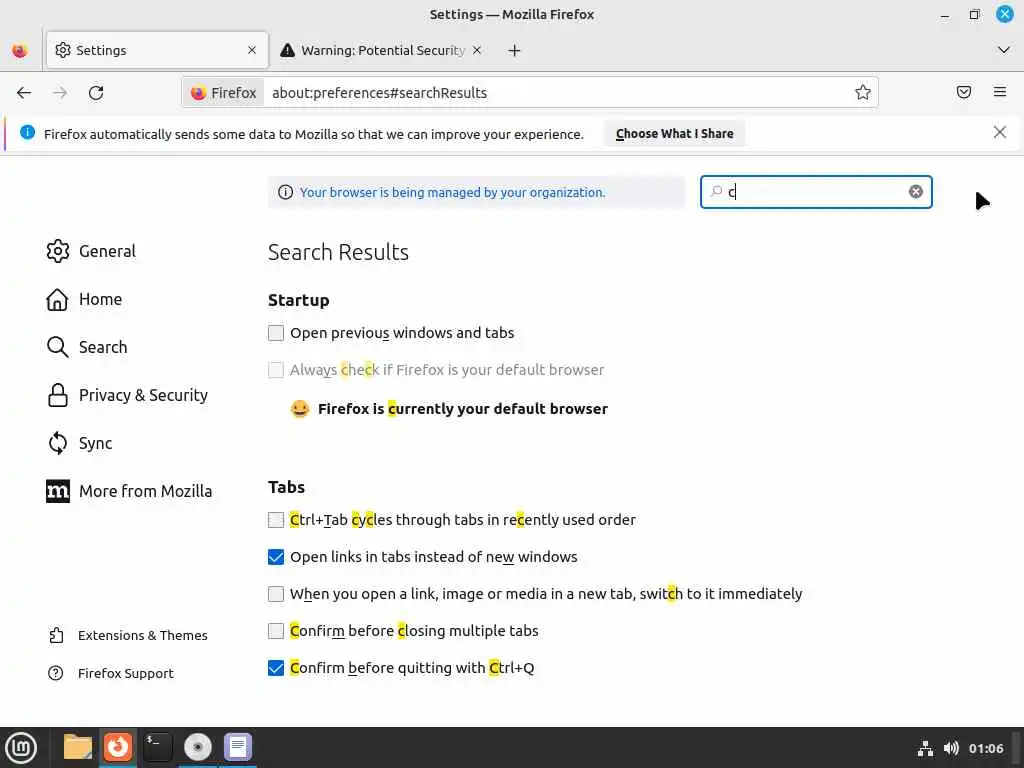Open the Firefox application menu

coord(1000,92)
